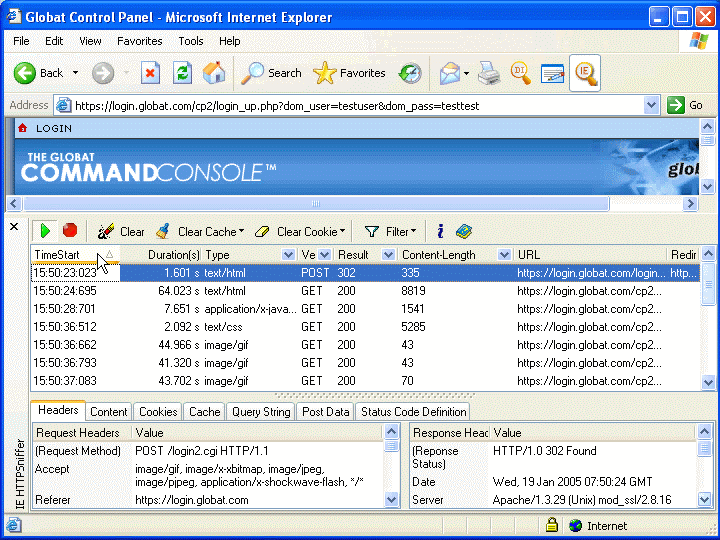Viewport: 720px width, 540px height.
Task: Refresh the page using IE Refresh icon
Action: coord(182,73)
